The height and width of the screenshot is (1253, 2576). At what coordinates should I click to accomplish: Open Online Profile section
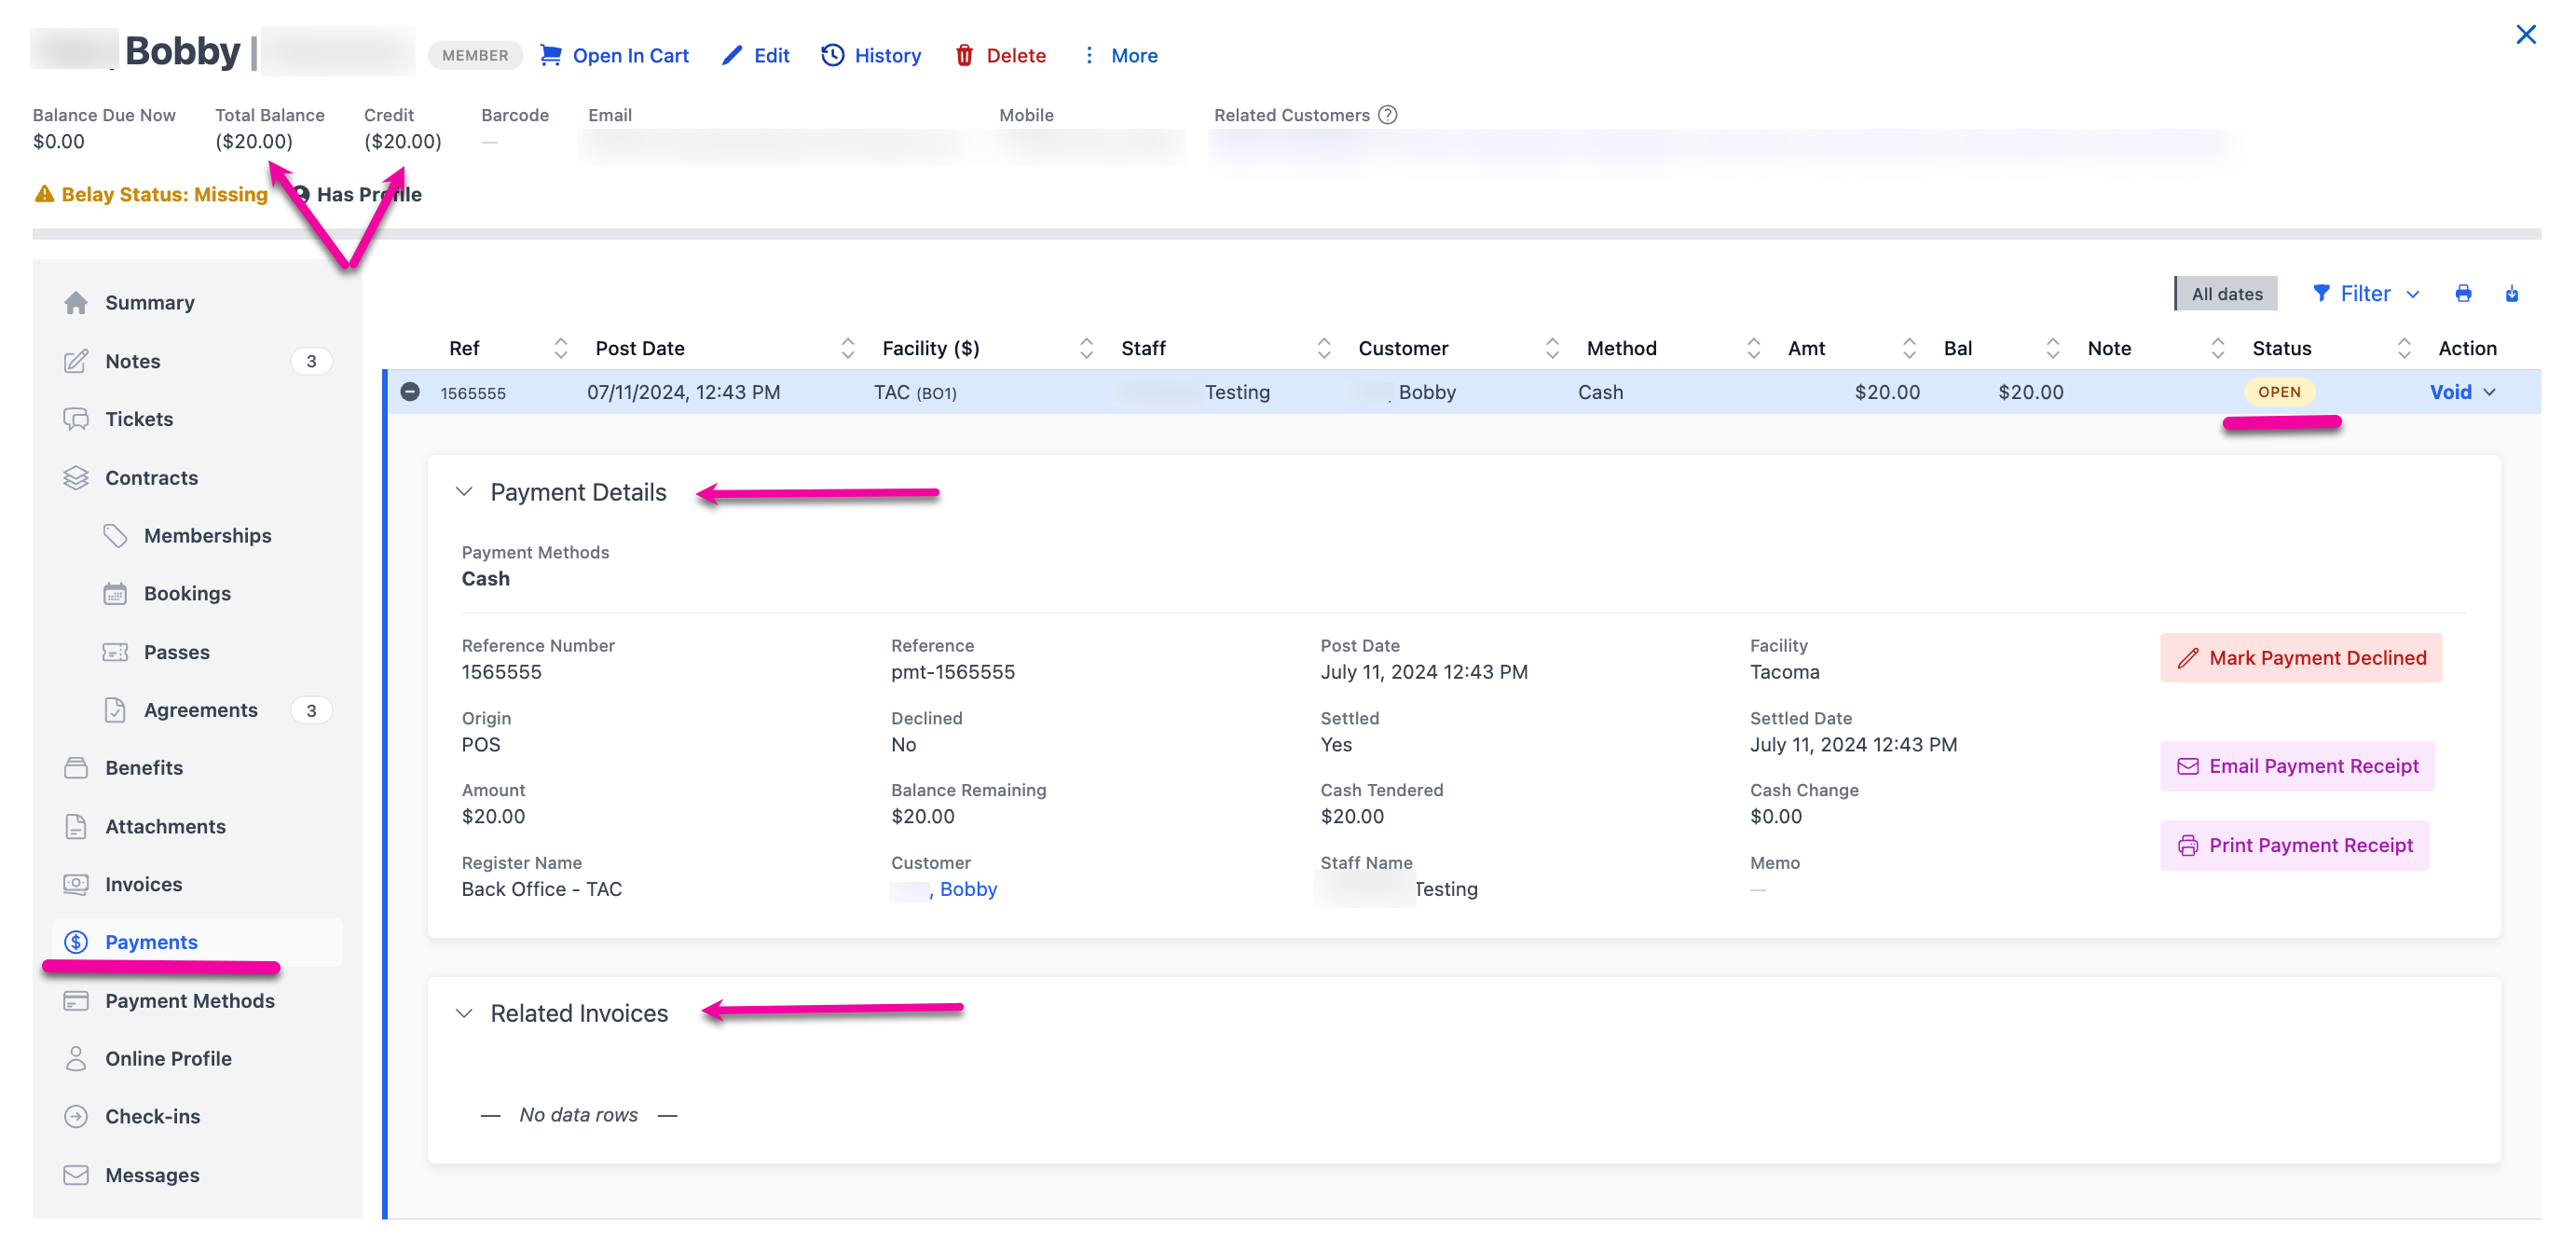tap(197, 1058)
